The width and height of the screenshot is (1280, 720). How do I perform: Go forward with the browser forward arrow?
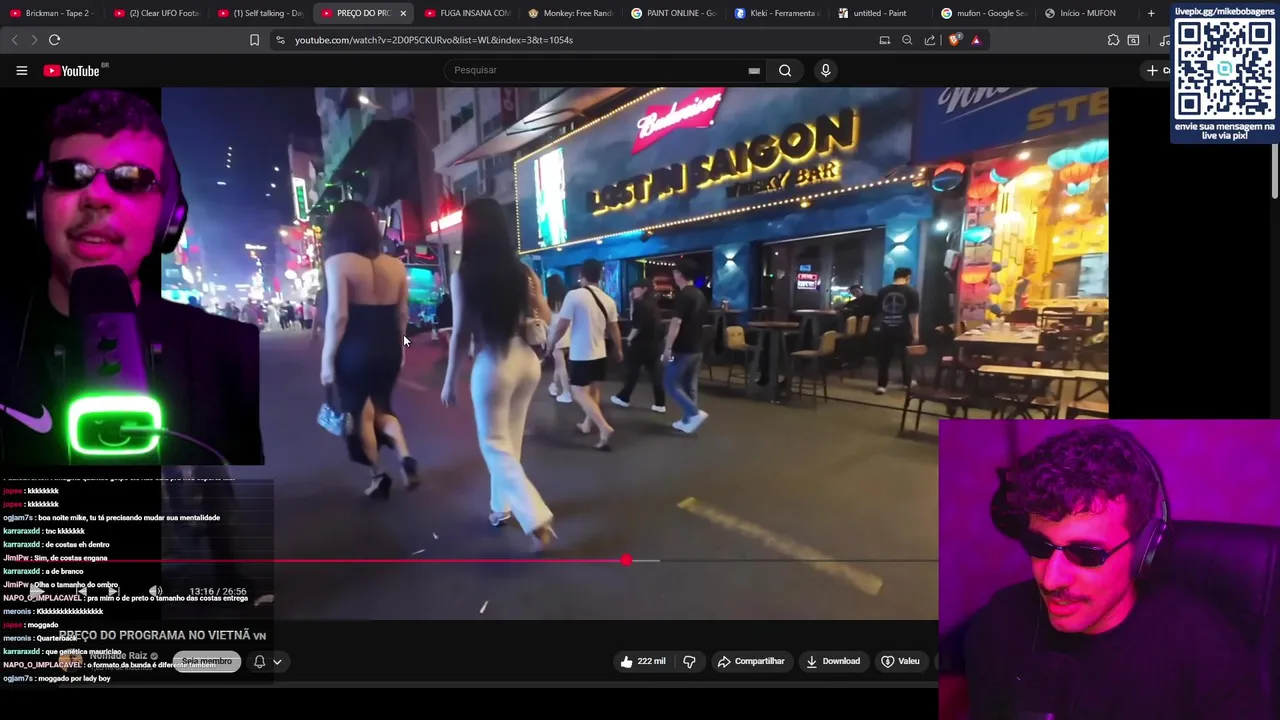click(x=34, y=40)
